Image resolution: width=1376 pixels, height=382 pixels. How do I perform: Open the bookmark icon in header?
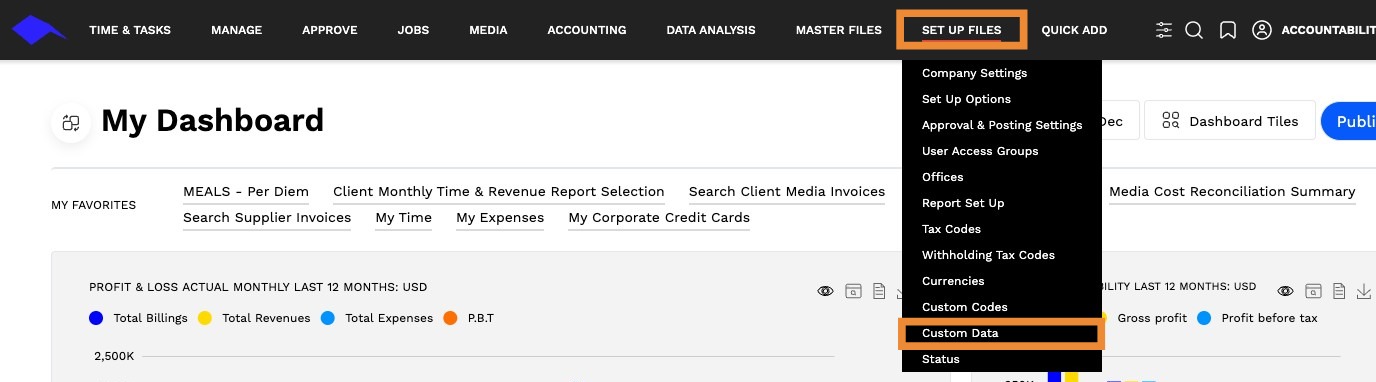click(1228, 30)
